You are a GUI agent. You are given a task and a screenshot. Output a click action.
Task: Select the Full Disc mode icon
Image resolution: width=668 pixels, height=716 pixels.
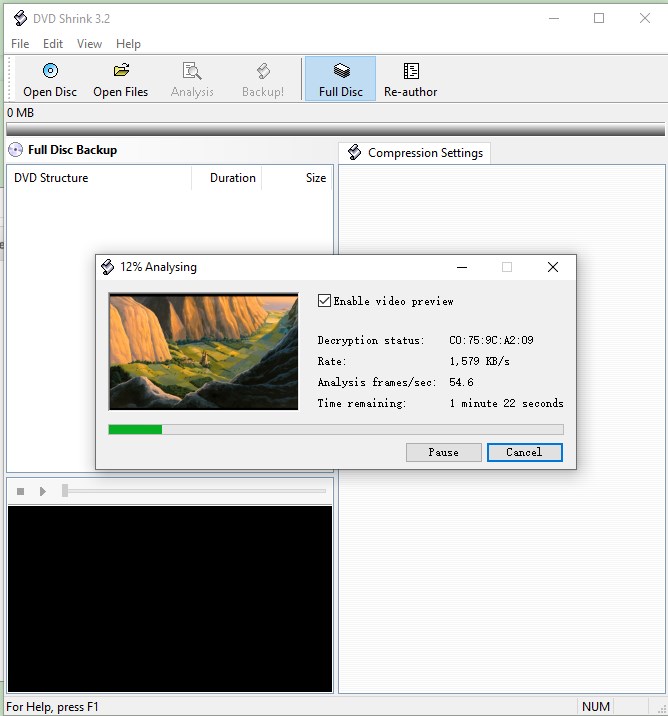coord(341,71)
